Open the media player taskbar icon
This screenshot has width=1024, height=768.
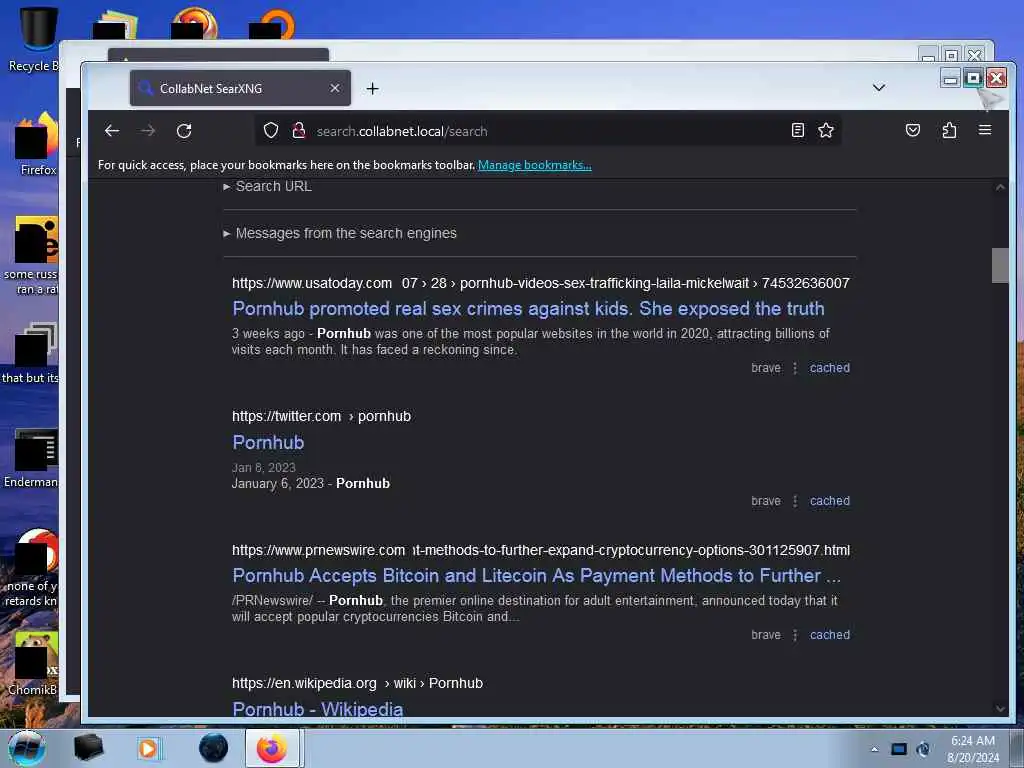[148, 748]
